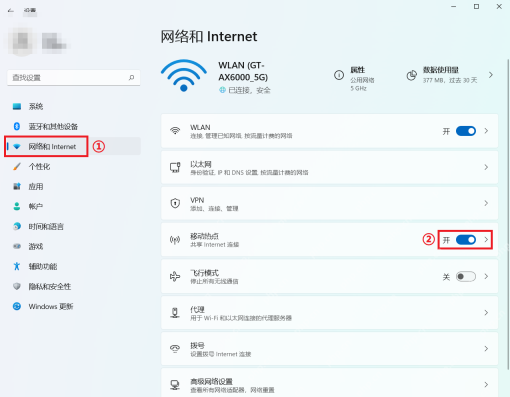Click the 辅助功能 accessibility icon
Screen dimensions: 510x397
point(17,266)
